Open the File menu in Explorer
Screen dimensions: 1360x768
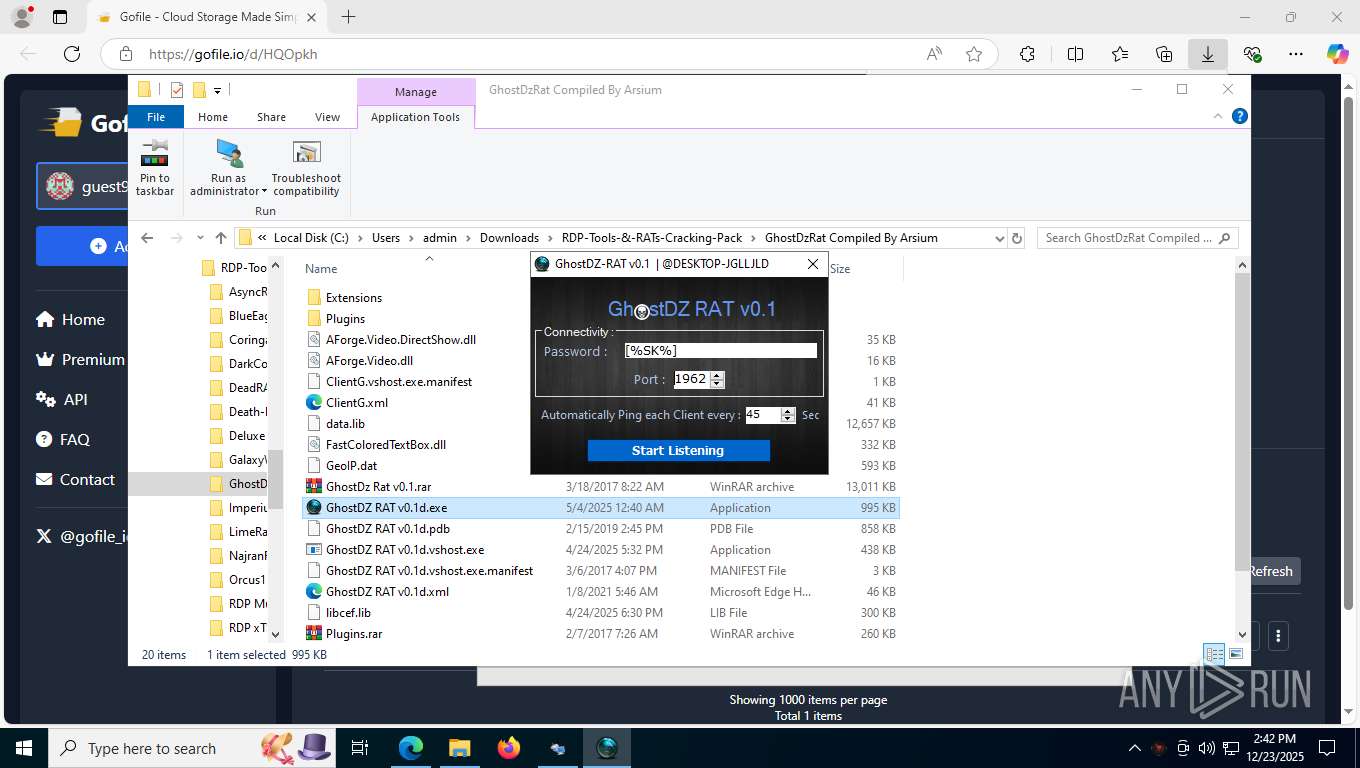tap(156, 117)
